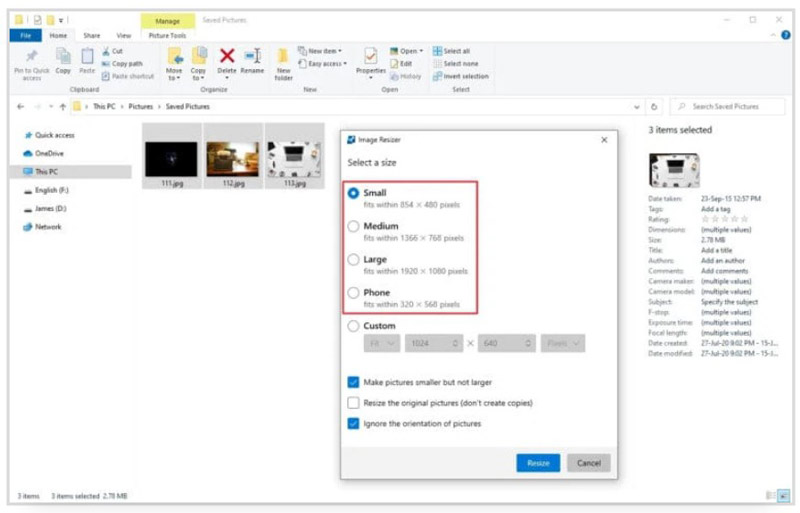Select the Large size option
This screenshot has height=513, width=800.
click(x=353, y=259)
